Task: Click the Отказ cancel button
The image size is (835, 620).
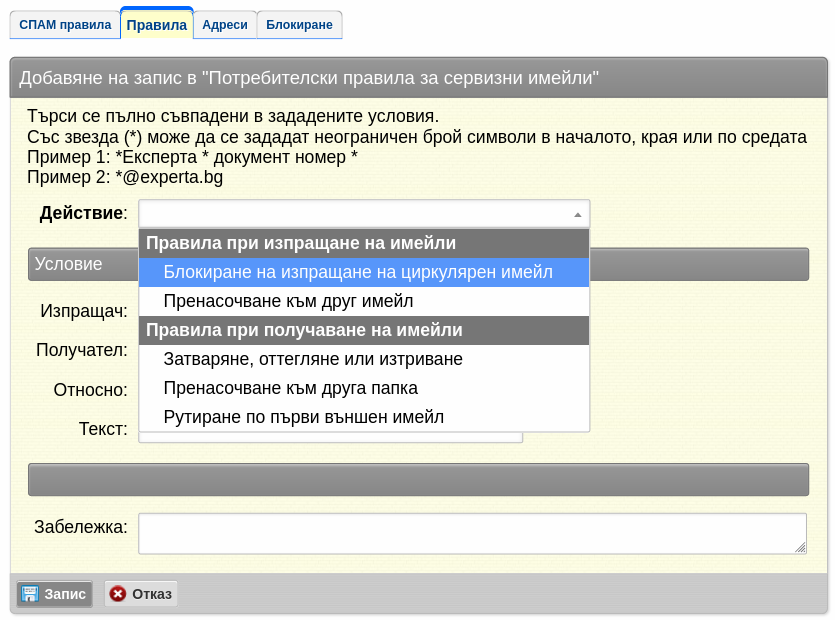Action: pyautogui.click(x=141, y=594)
